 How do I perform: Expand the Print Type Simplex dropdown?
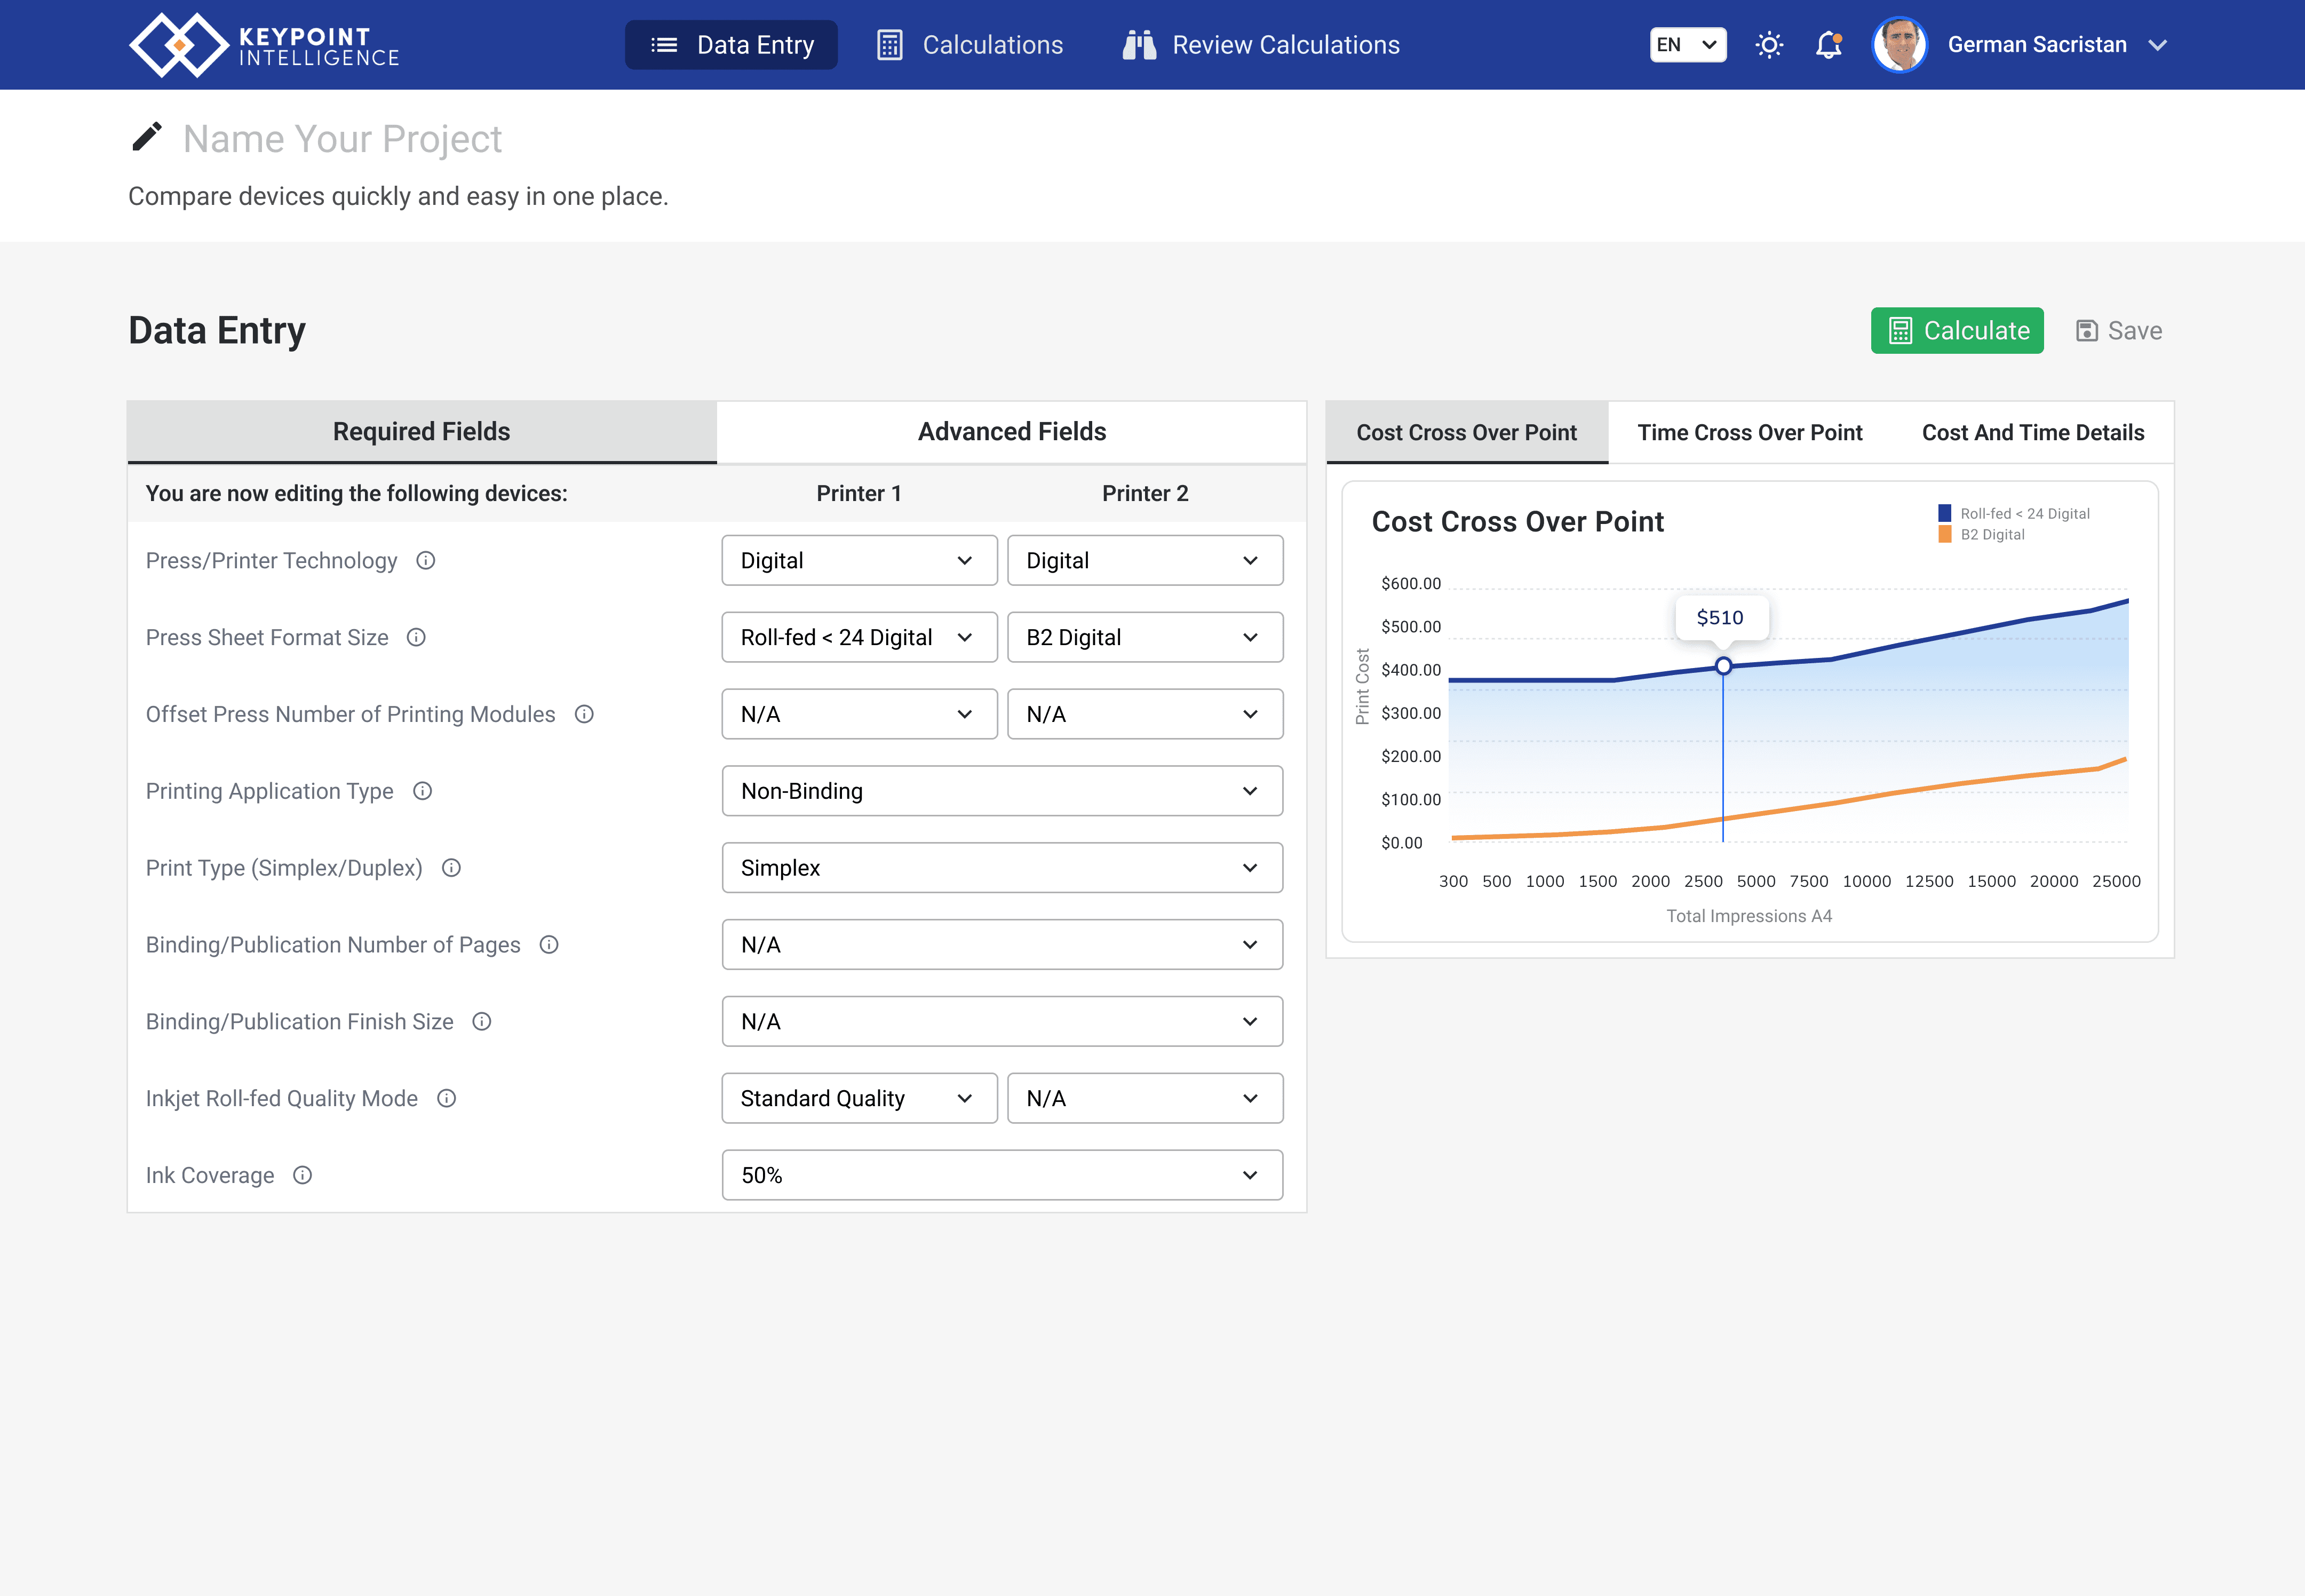[x=1002, y=868]
